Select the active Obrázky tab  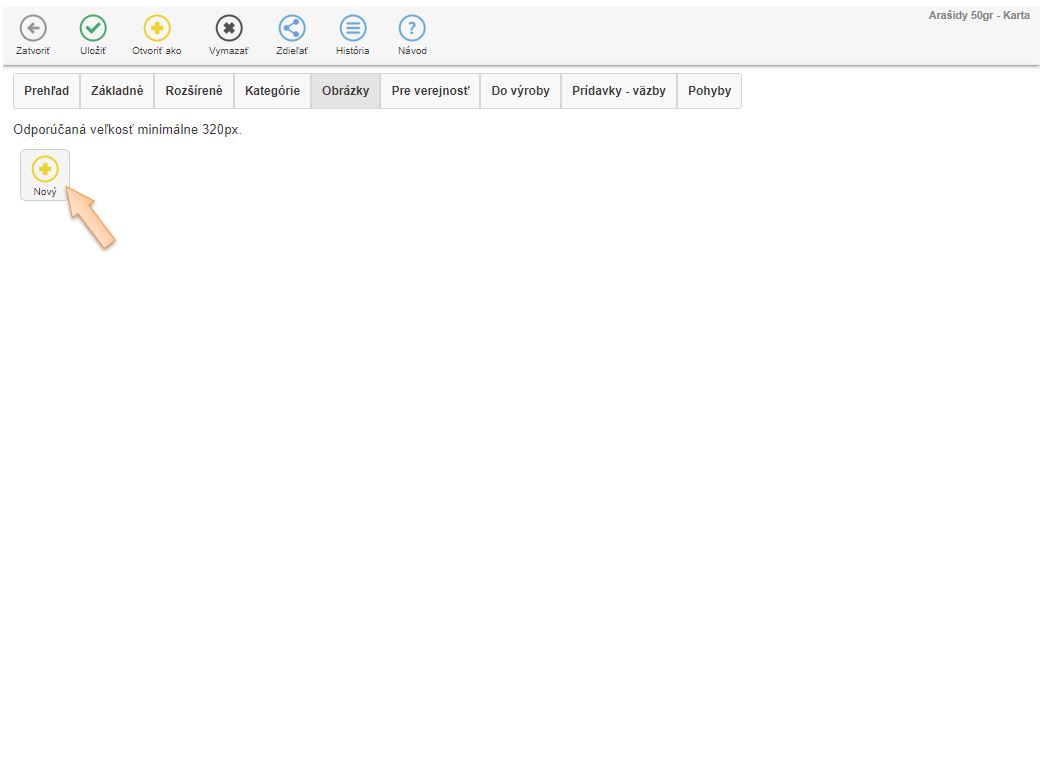345,91
